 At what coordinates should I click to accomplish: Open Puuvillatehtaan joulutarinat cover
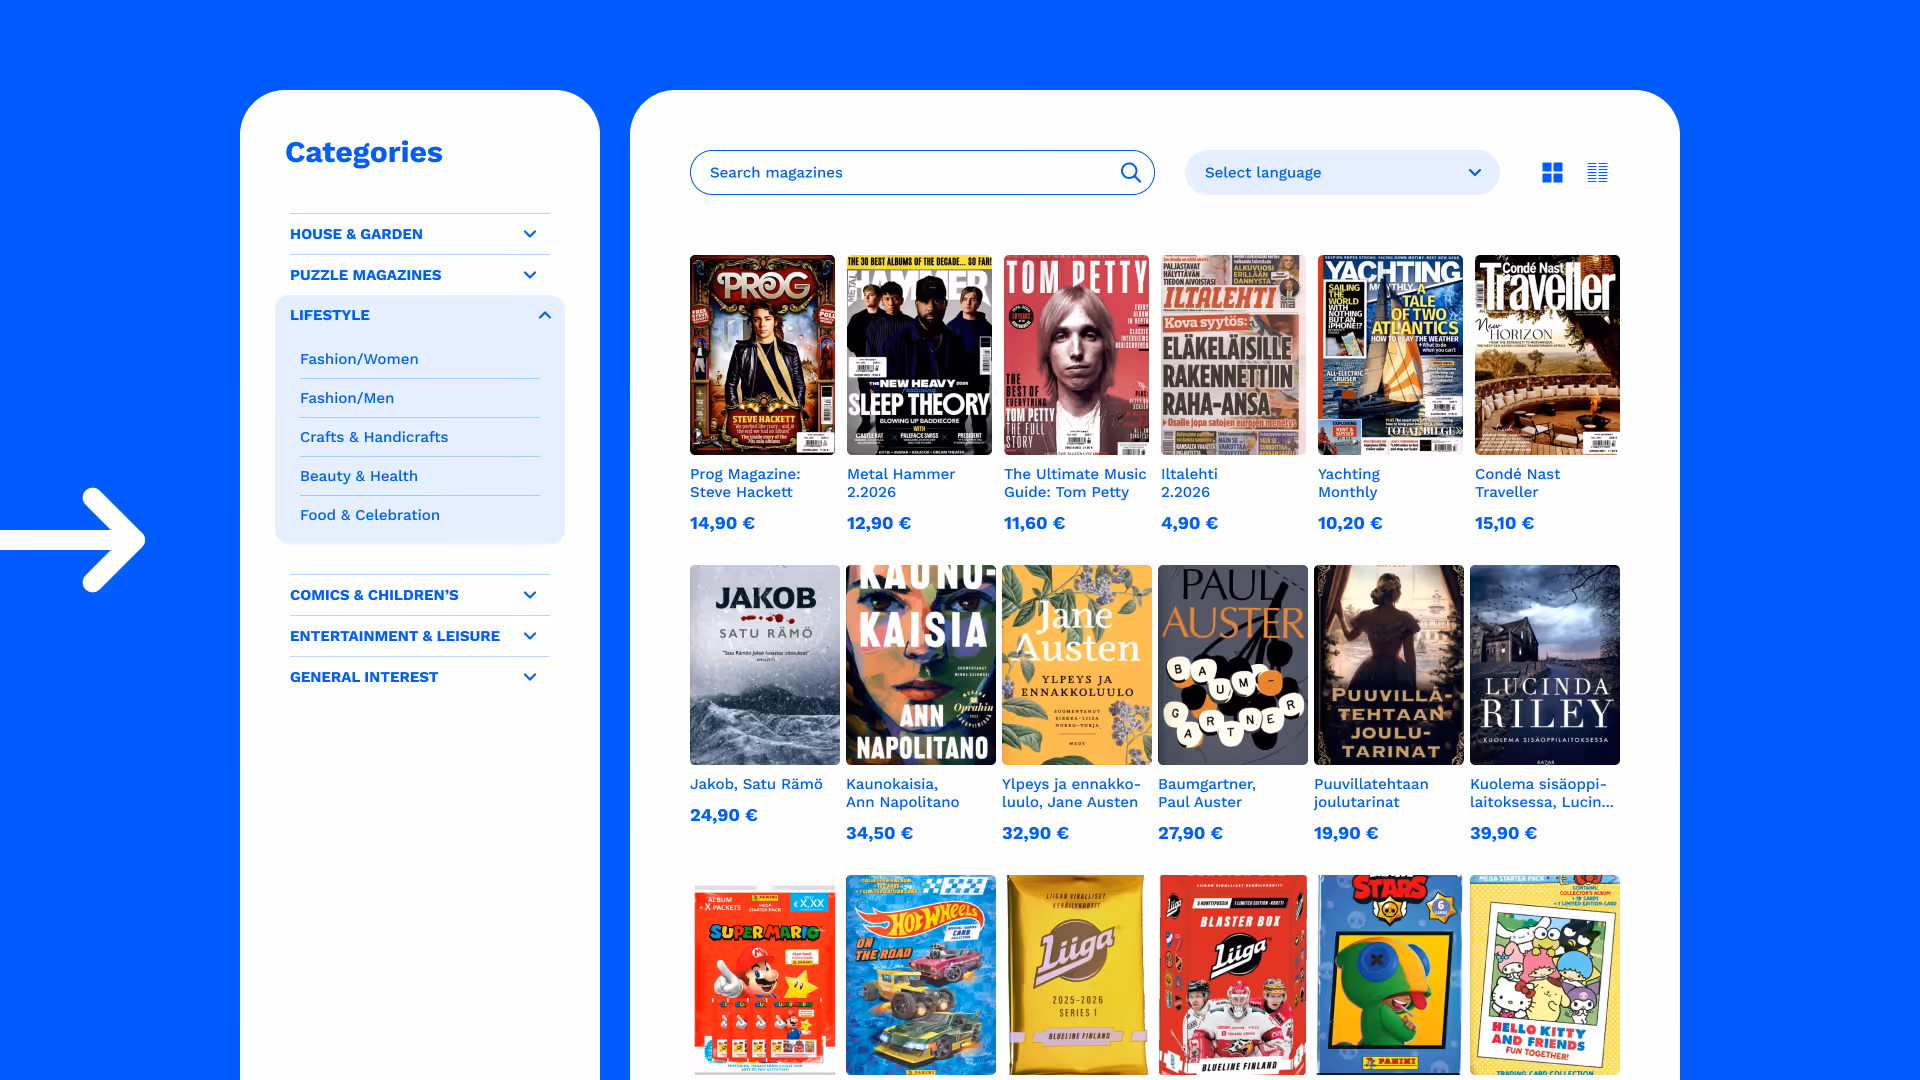click(1389, 665)
